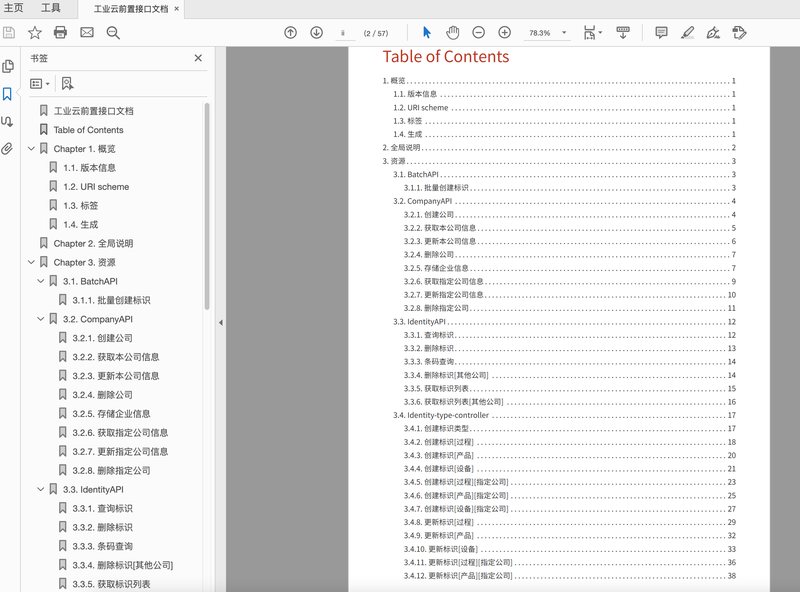The height and width of the screenshot is (592, 800).
Task: Click the page number input field
Action: point(343,33)
